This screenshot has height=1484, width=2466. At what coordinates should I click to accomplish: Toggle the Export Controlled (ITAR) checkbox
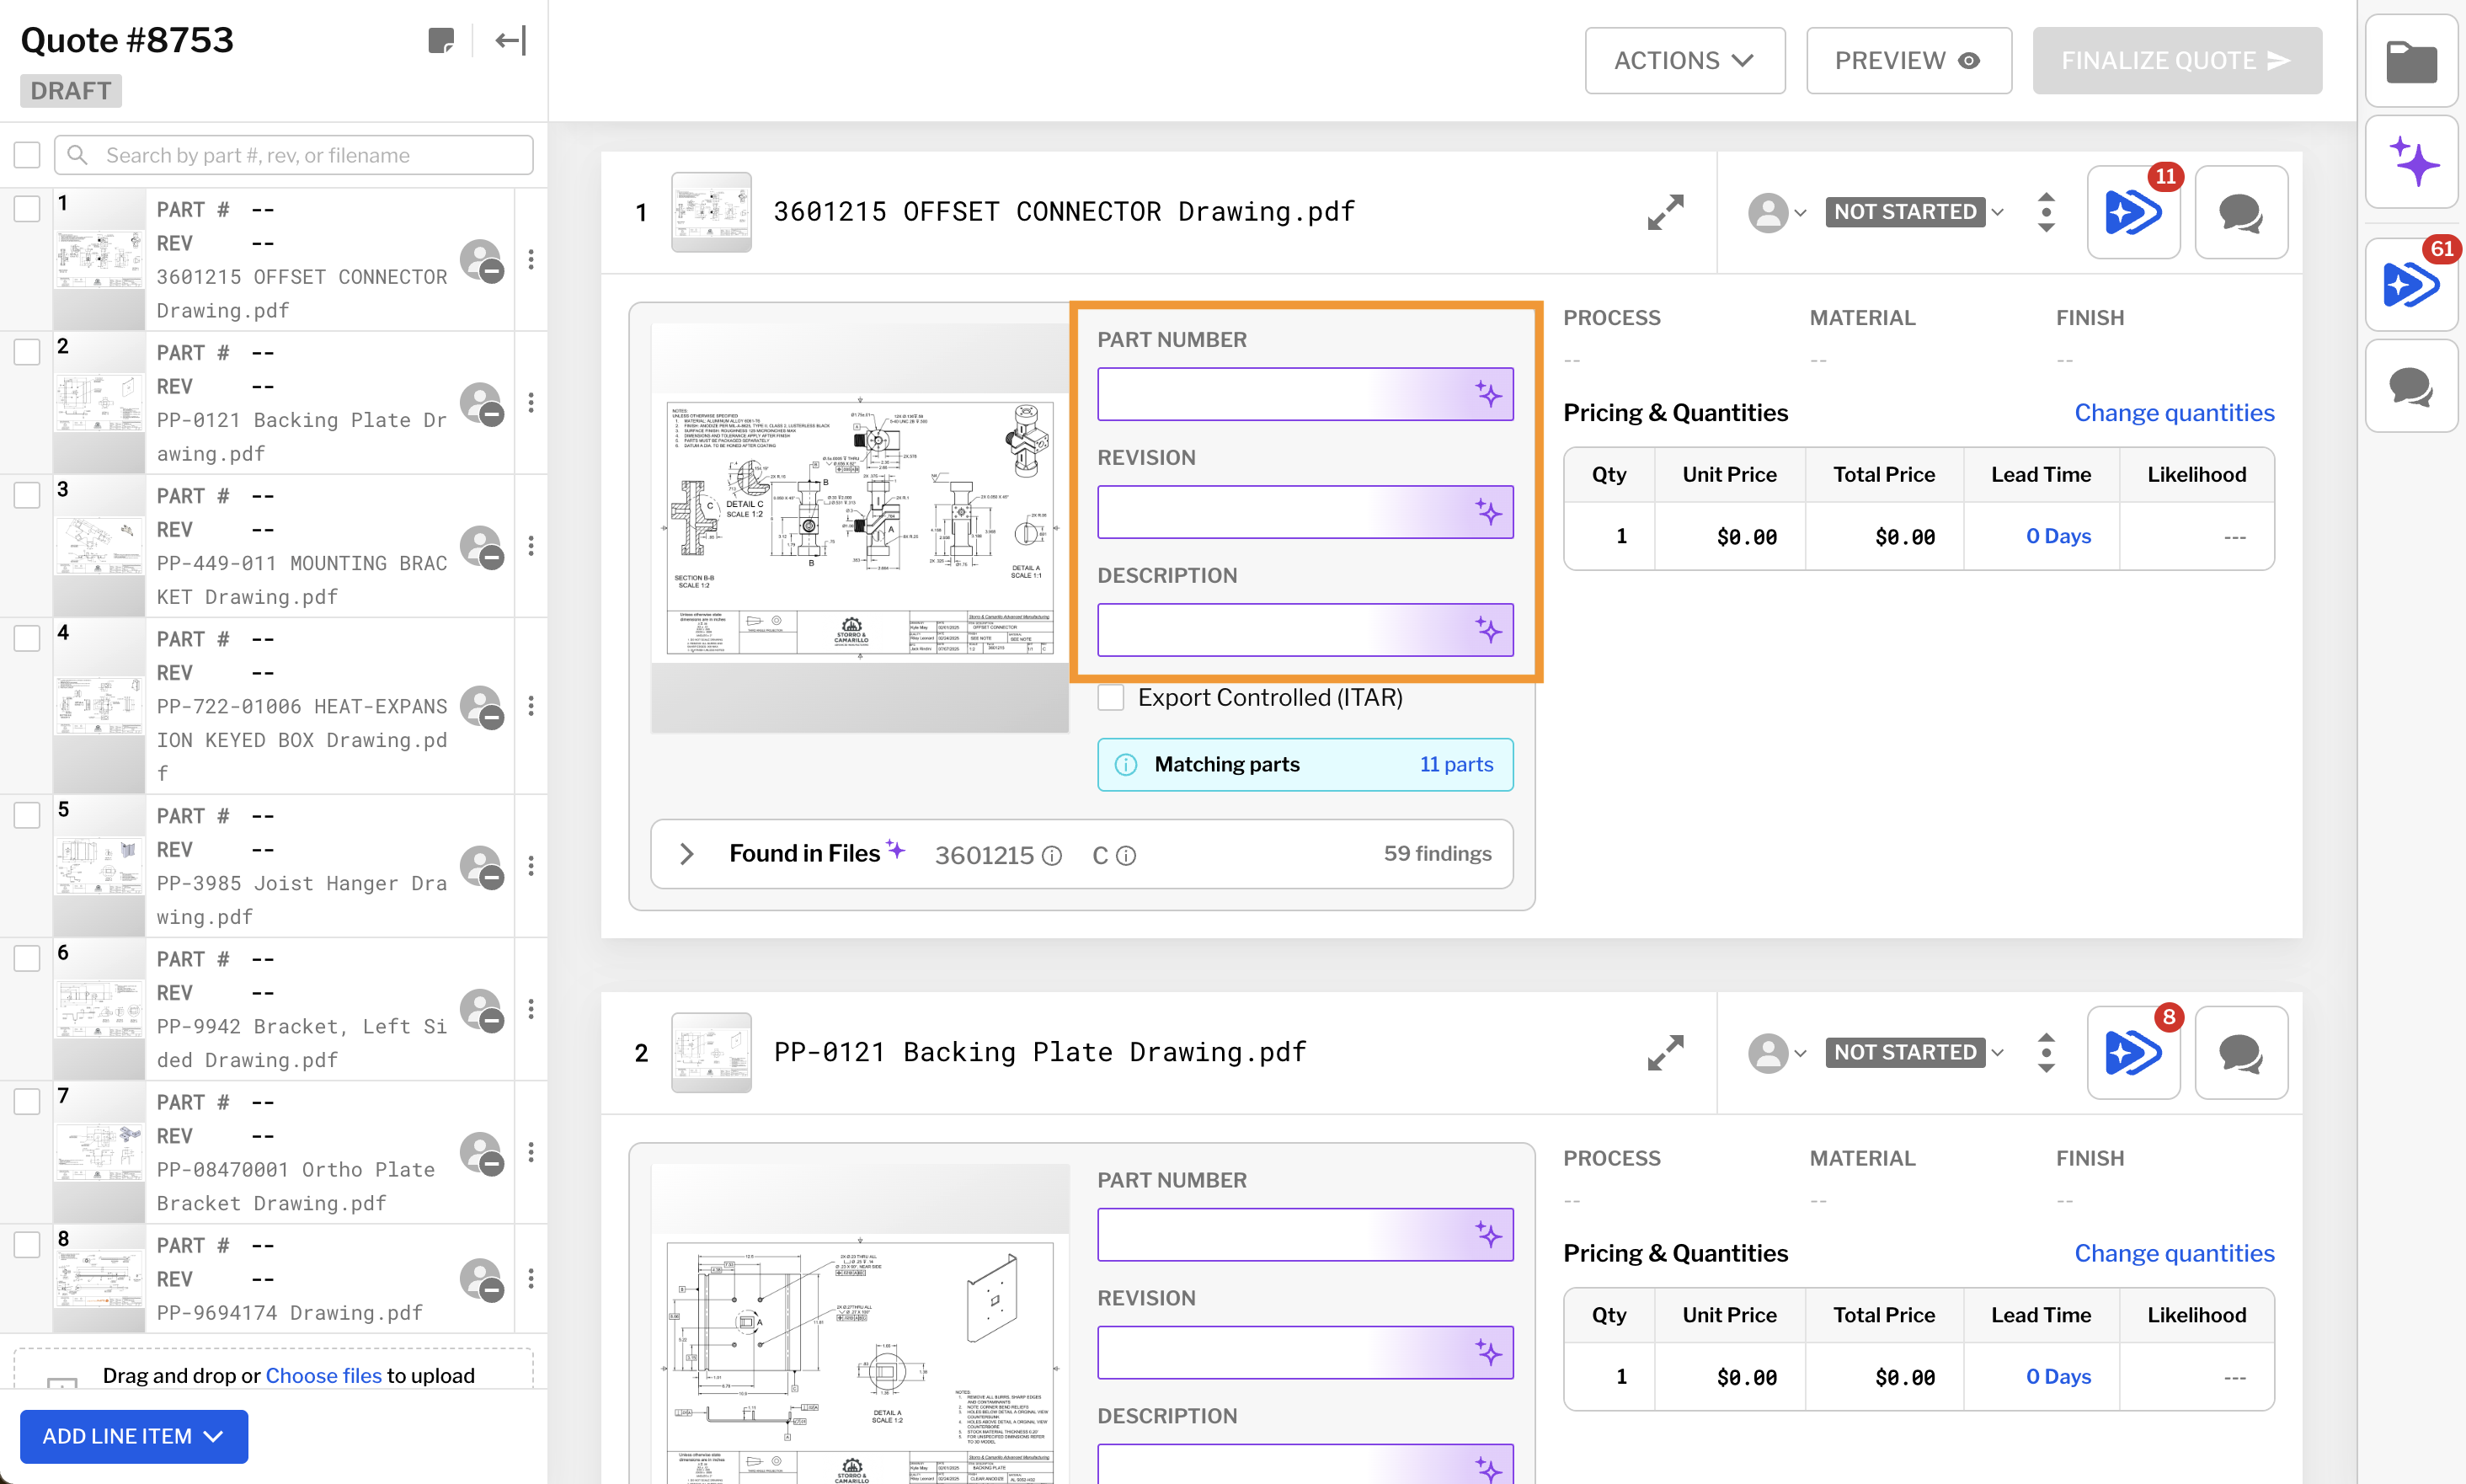click(x=1110, y=698)
